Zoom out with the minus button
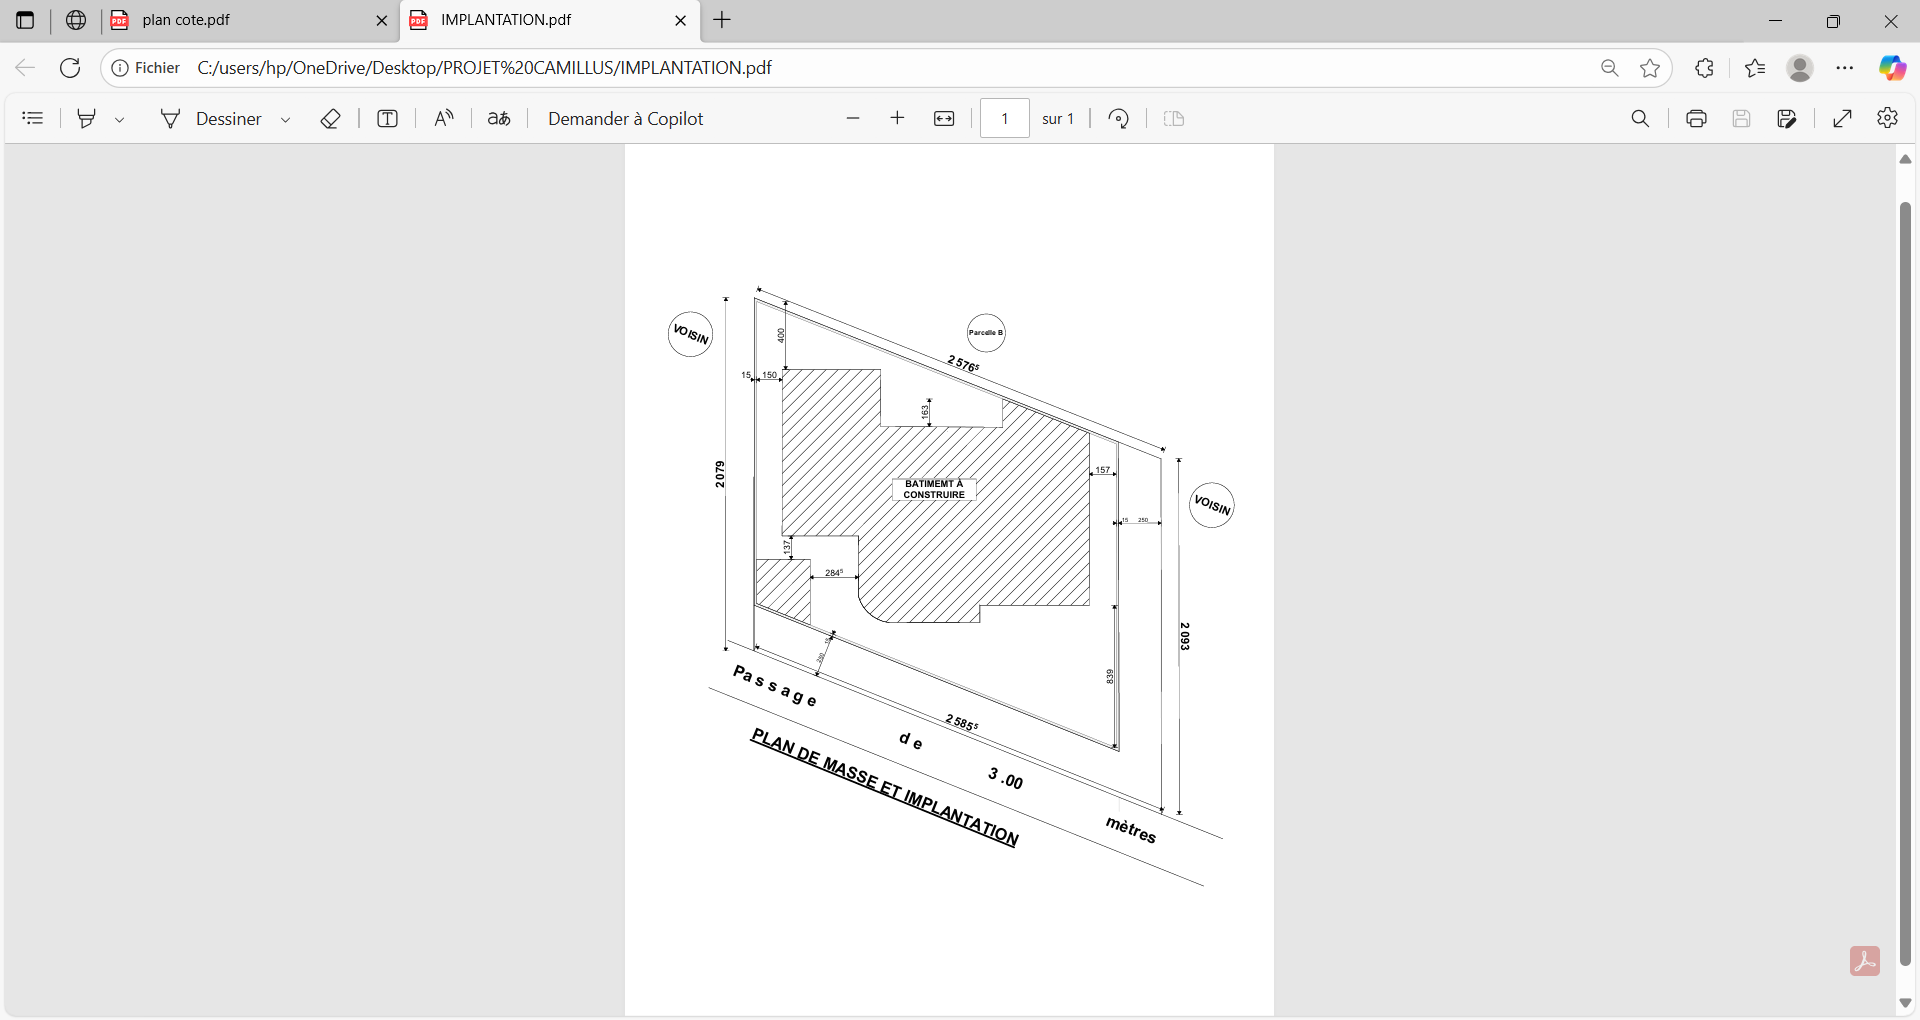The image size is (1920, 1020). tap(853, 119)
